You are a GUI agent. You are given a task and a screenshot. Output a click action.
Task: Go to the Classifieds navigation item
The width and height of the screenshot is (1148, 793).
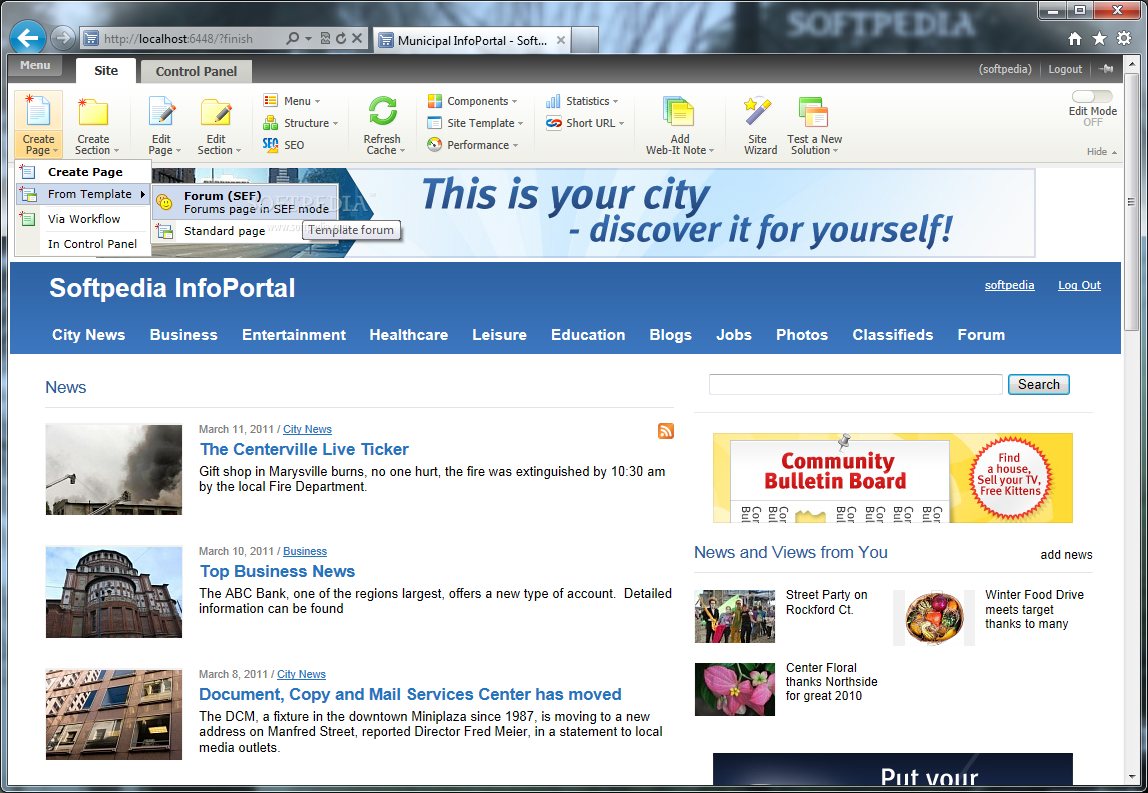click(x=892, y=335)
